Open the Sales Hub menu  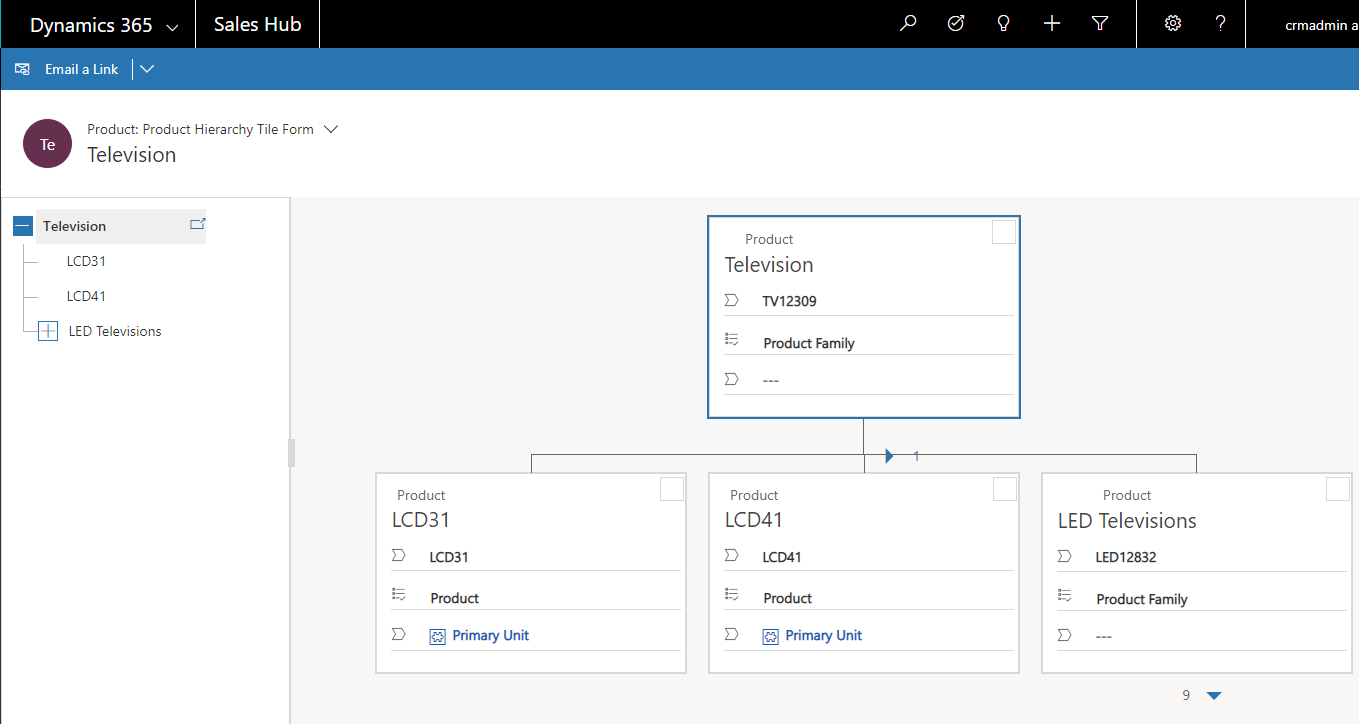tap(258, 25)
